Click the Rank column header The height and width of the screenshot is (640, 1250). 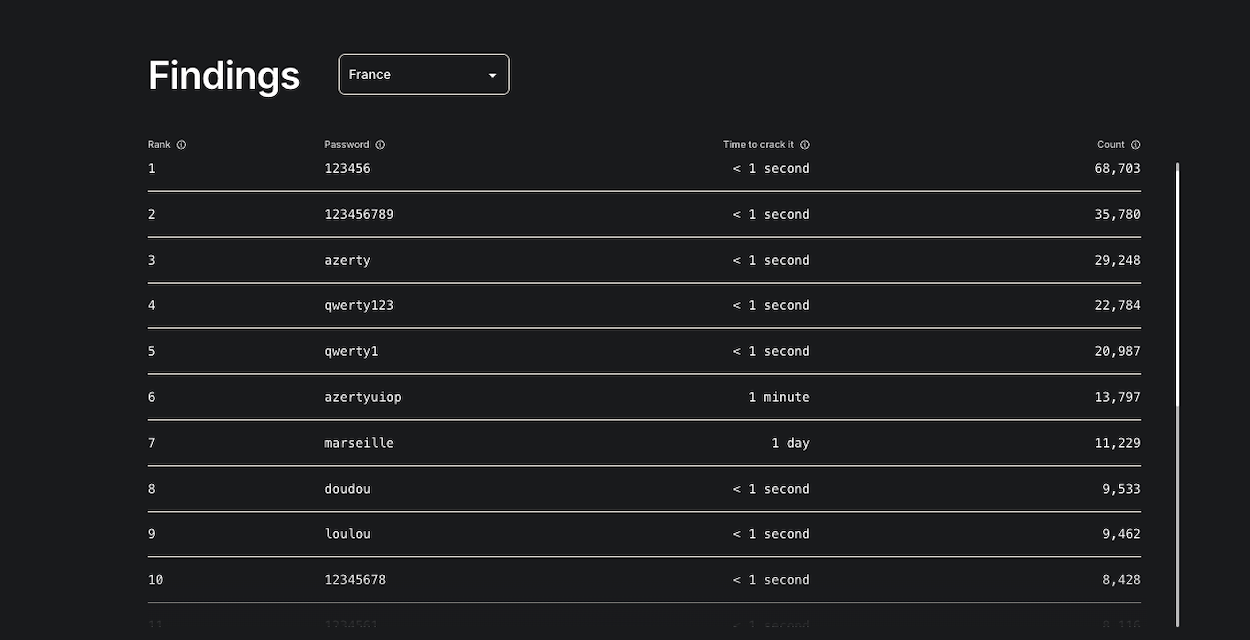point(159,145)
